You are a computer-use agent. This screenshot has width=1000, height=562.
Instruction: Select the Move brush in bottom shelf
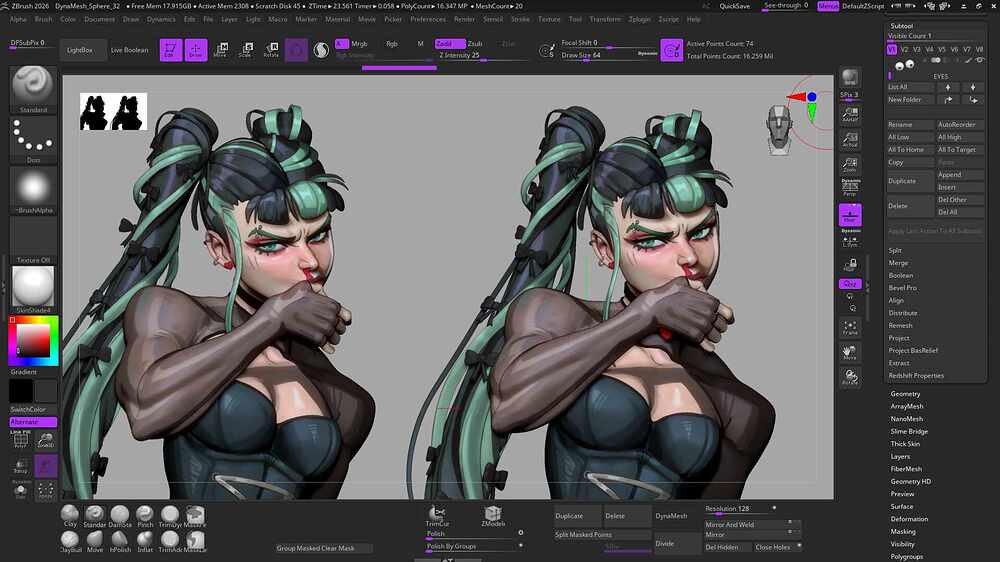coord(95,542)
